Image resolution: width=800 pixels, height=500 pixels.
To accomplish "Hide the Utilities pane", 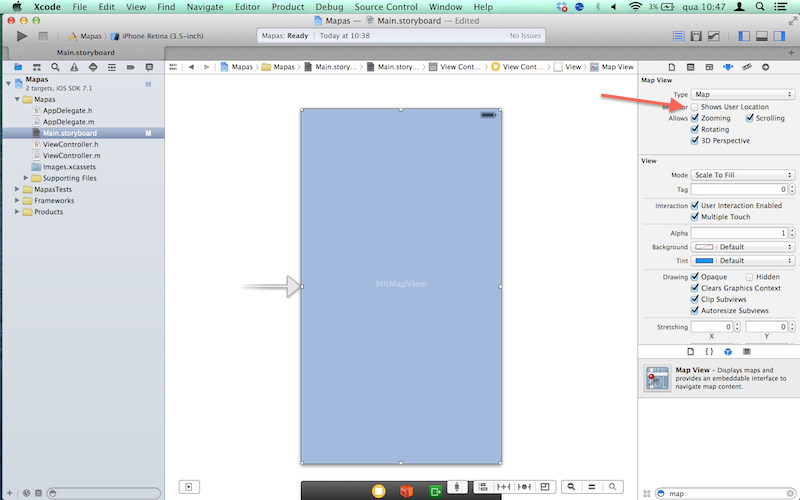I will [779, 36].
